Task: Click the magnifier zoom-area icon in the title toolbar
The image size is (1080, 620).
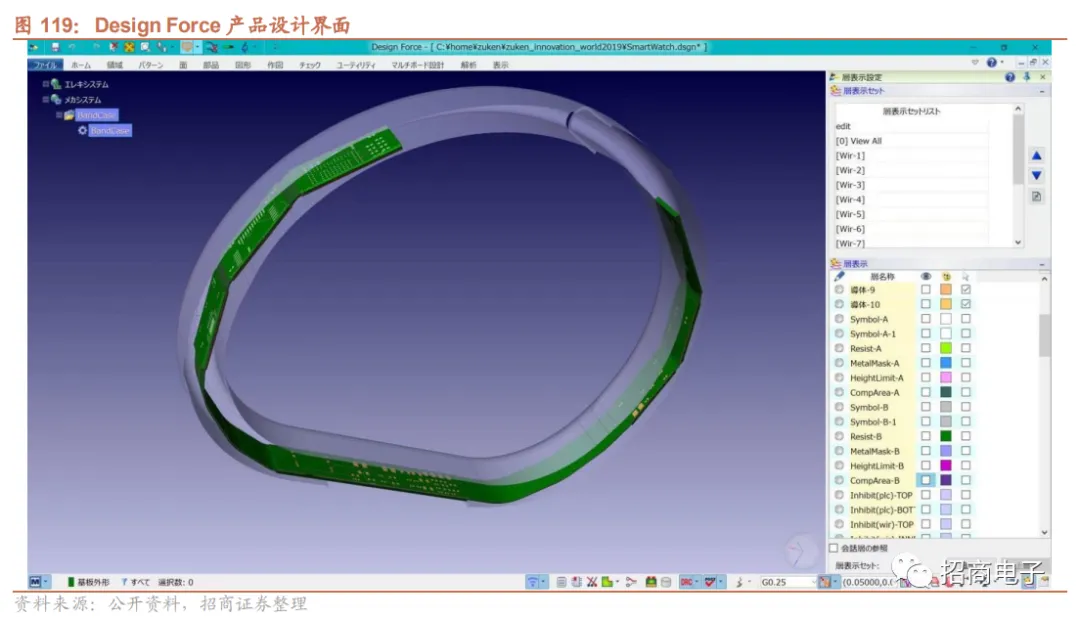Action: point(145,47)
